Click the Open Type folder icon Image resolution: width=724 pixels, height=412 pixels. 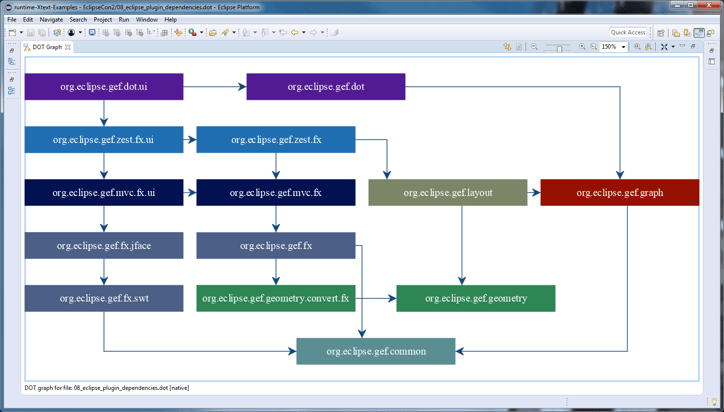pyautogui.click(x=212, y=32)
